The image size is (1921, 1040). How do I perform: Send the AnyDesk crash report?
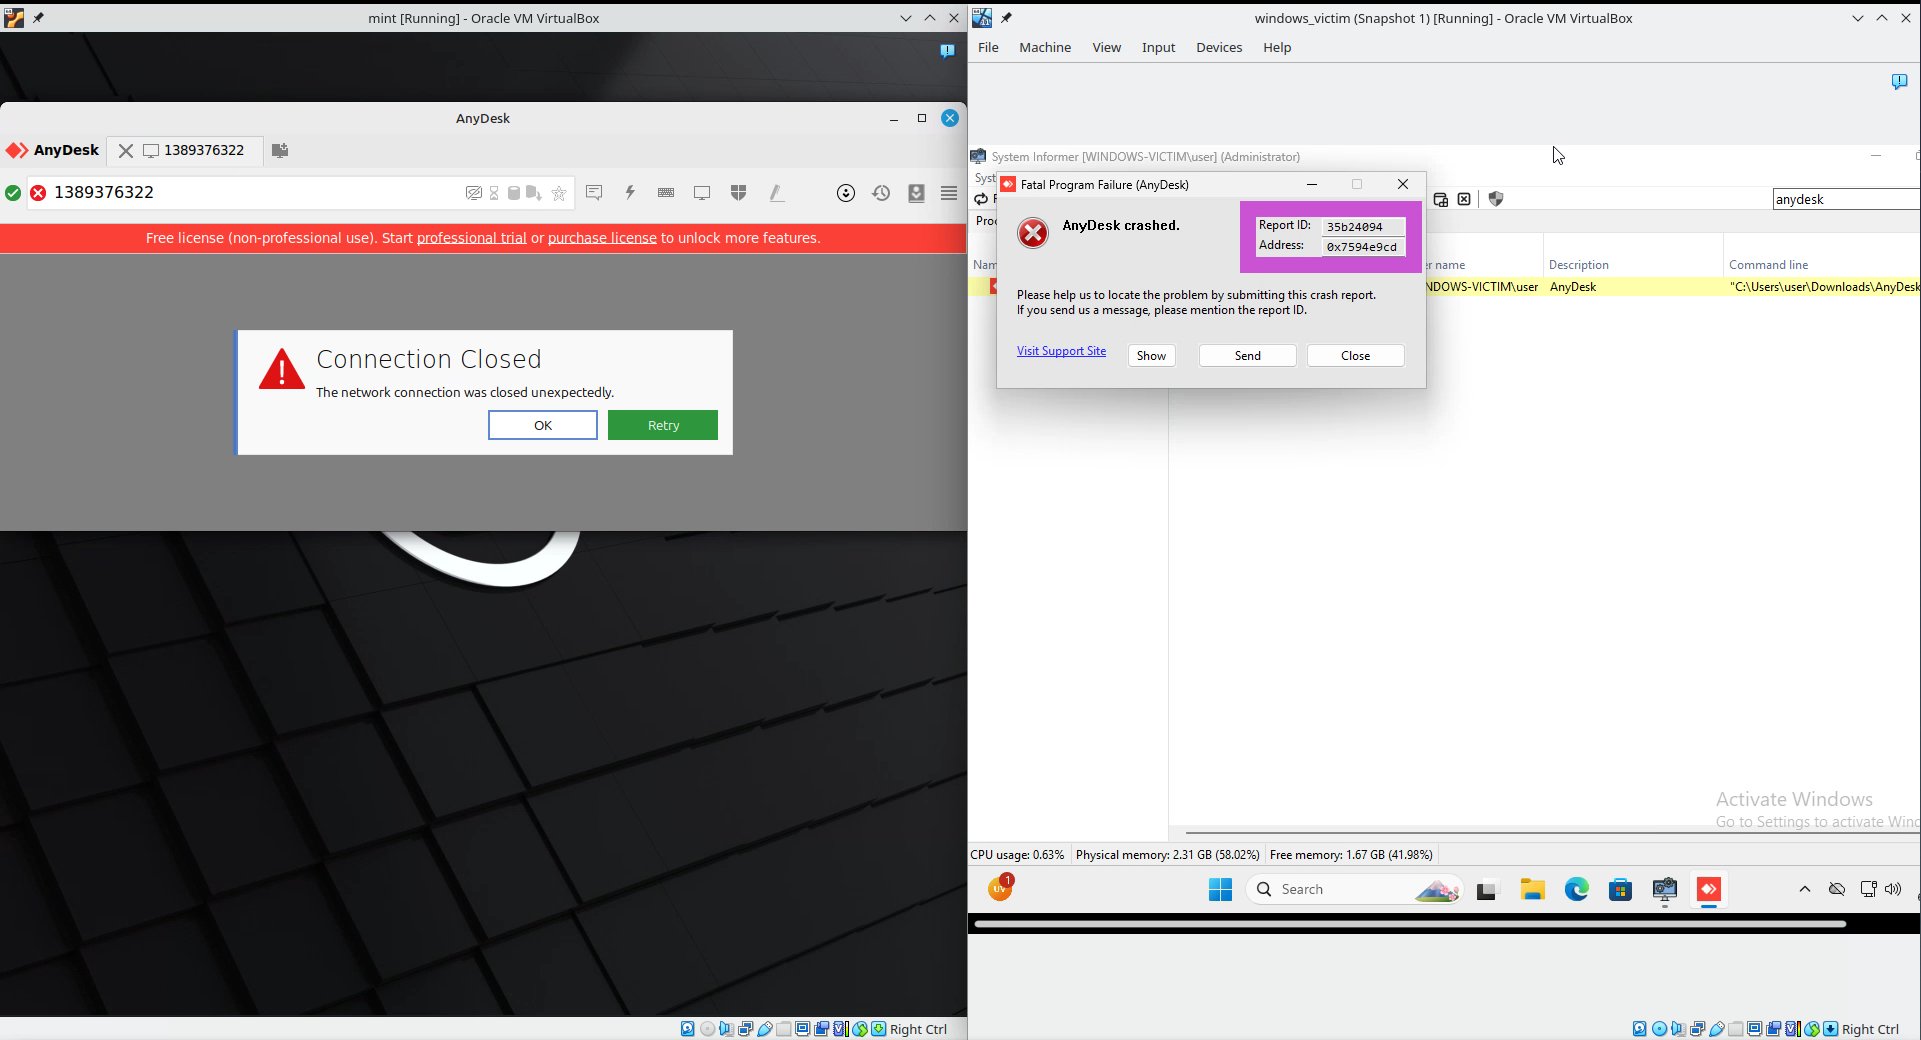(x=1247, y=356)
